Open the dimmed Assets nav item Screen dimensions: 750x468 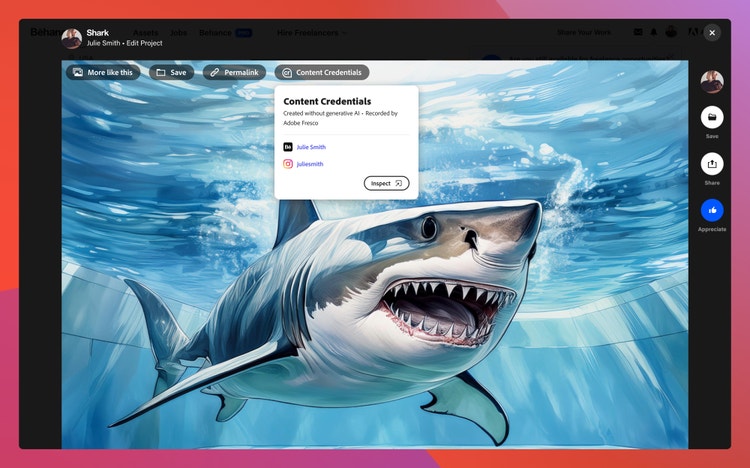point(145,33)
